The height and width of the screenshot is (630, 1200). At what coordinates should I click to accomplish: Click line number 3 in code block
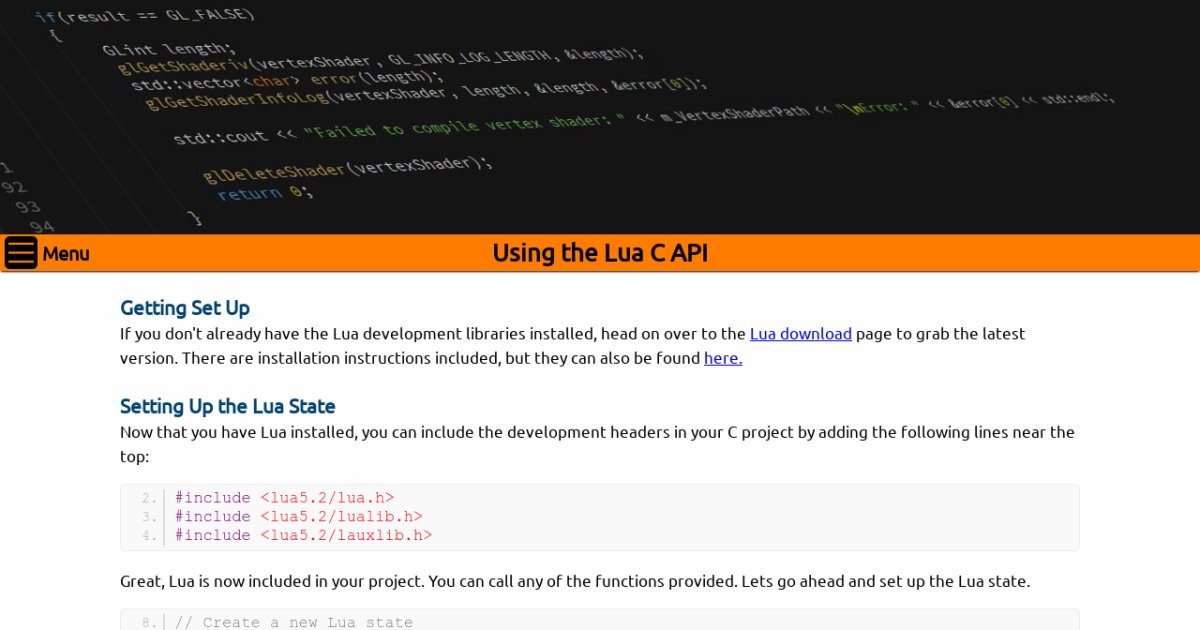click(150, 517)
